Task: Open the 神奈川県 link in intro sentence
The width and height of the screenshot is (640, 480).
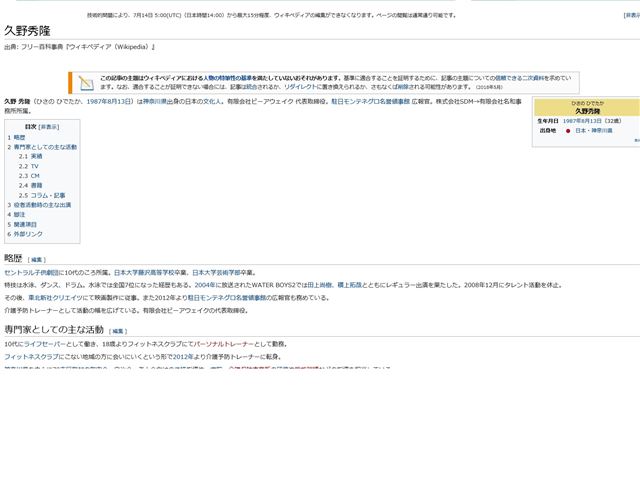Action: 155,101
